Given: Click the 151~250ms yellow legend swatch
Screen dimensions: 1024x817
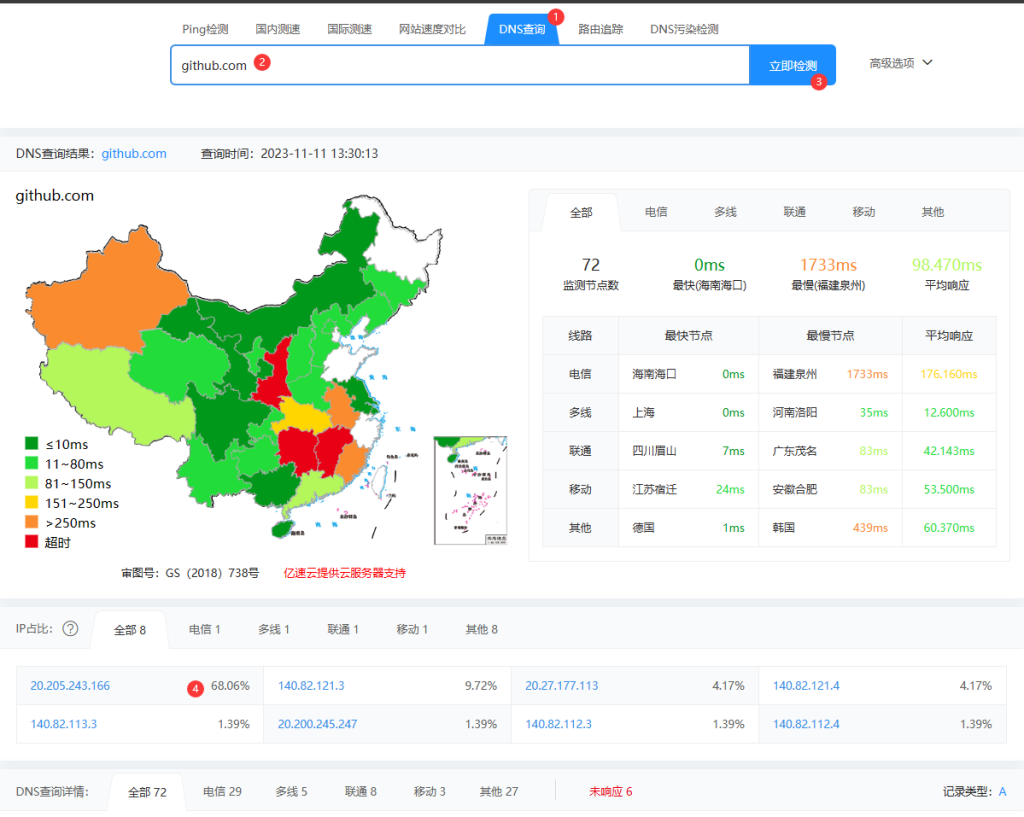Looking at the screenshot, I should [x=31, y=502].
